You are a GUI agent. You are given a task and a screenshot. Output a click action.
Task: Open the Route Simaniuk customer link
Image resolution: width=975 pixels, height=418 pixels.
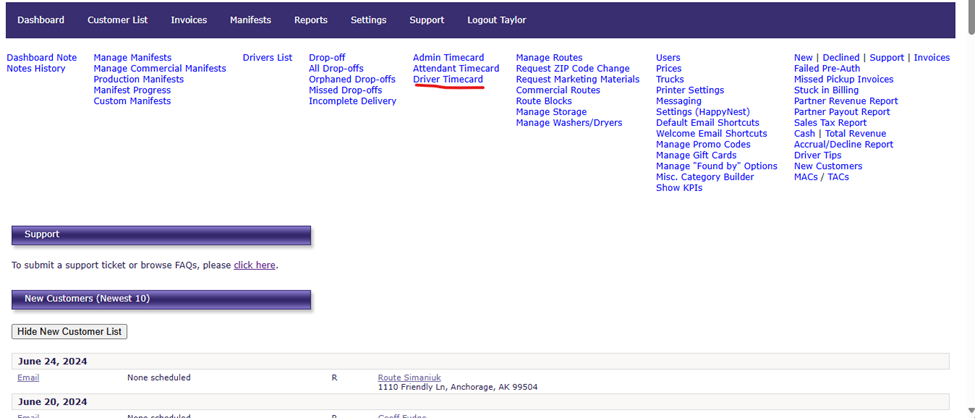coord(409,378)
